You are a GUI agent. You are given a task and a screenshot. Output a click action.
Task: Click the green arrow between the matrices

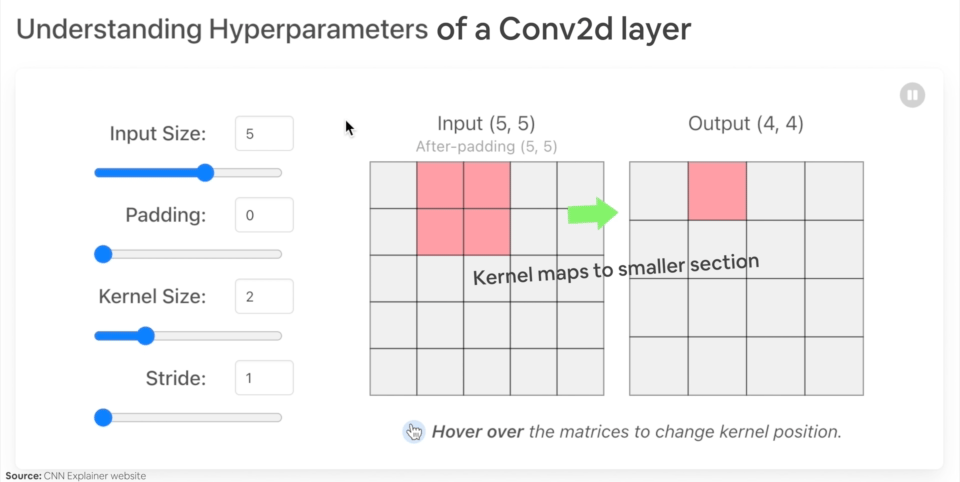click(593, 214)
